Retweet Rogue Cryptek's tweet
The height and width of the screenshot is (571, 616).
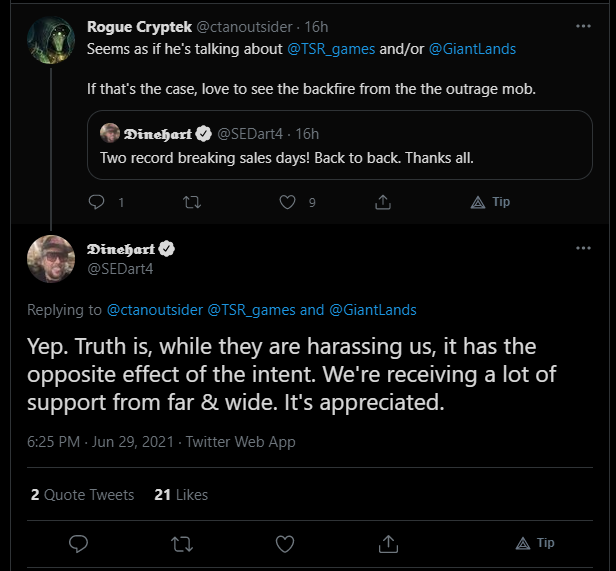(192, 202)
